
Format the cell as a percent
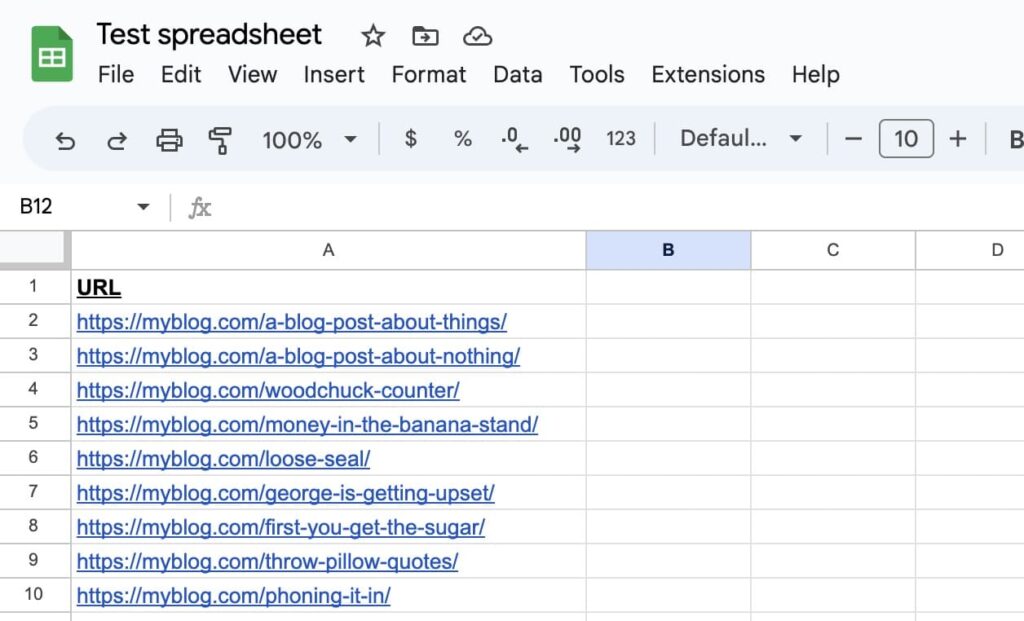click(462, 139)
